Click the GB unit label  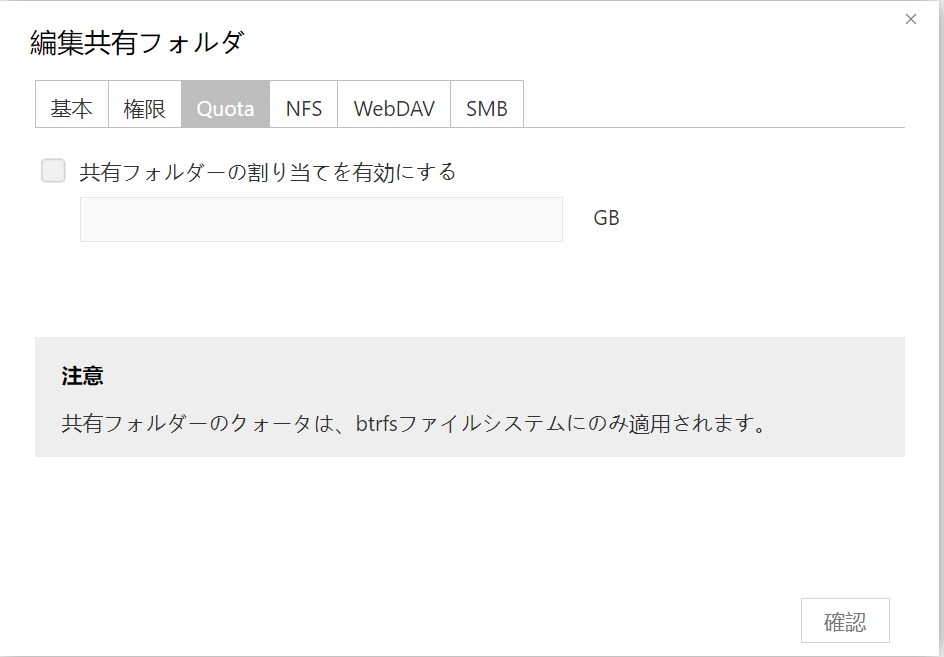click(606, 218)
